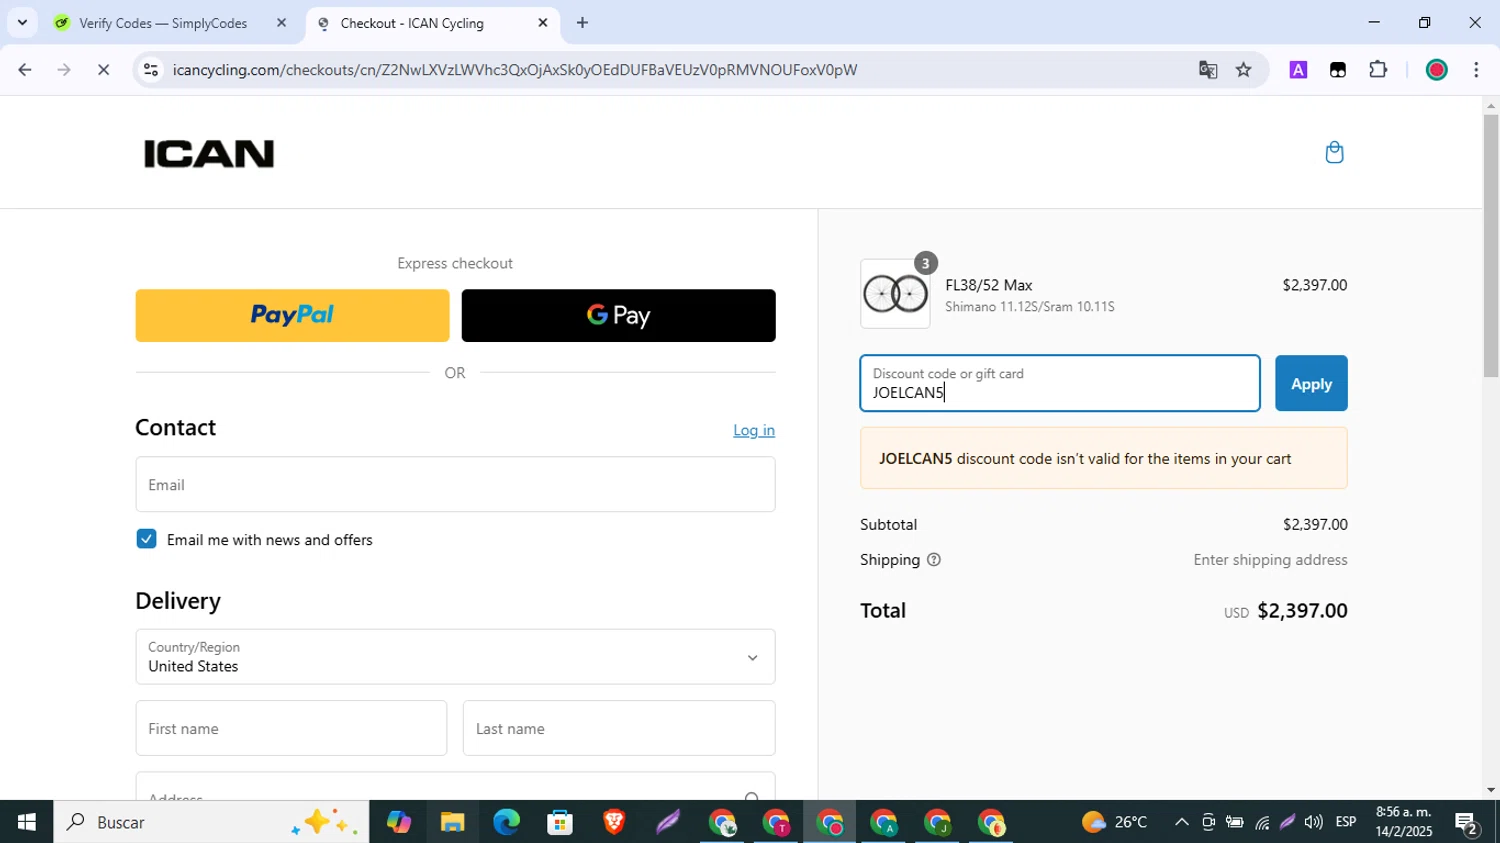The image size is (1500, 843).
Task: Open the clock and date flyout
Action: coord(1403,822)
